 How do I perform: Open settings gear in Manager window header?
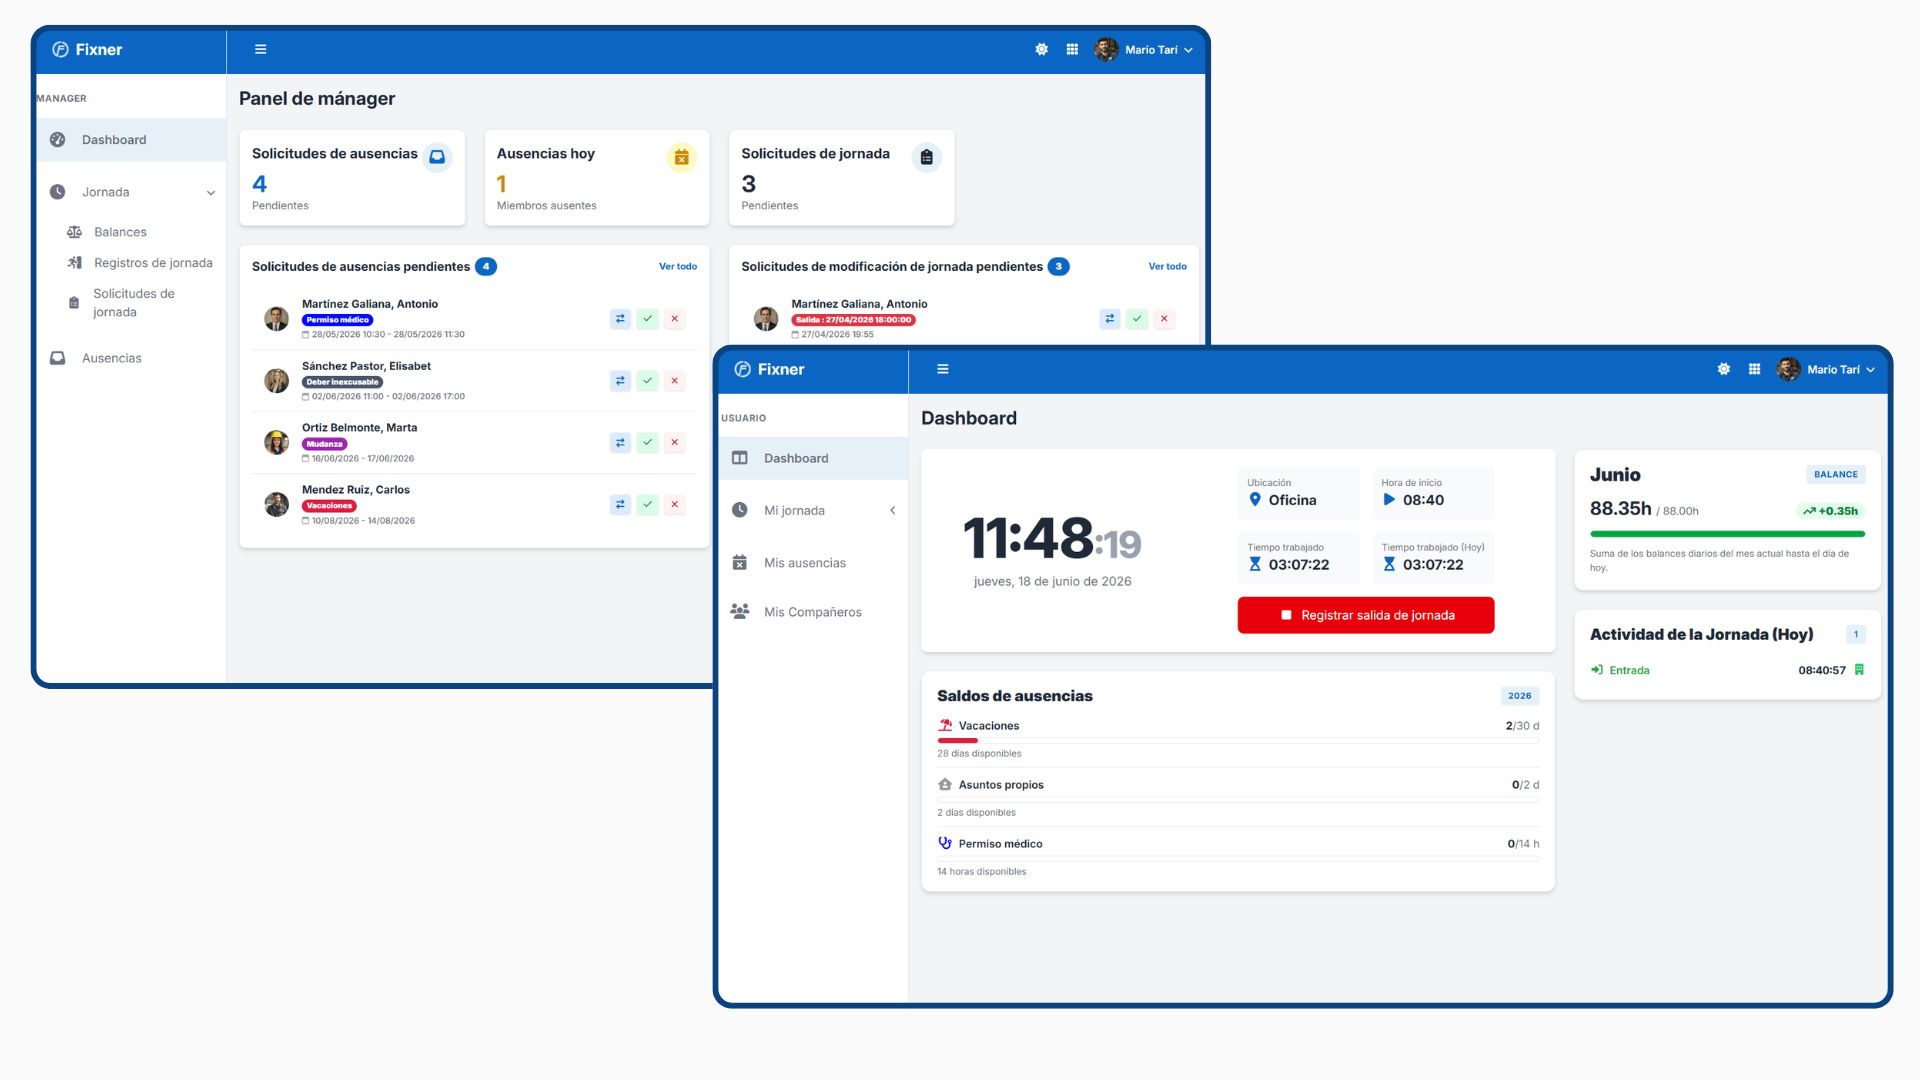(1041, 49)
